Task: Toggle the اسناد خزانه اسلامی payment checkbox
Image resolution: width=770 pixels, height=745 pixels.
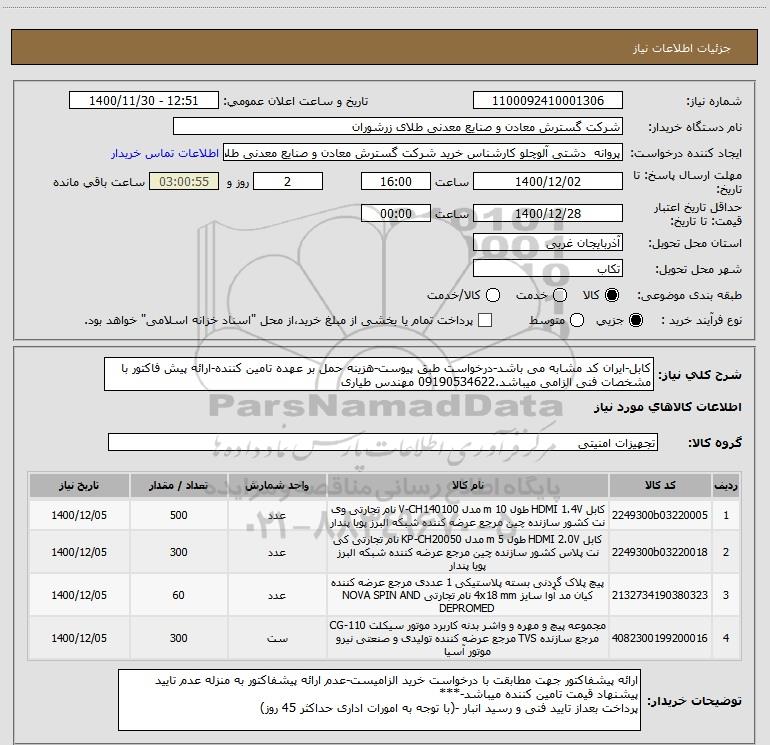Action: [x=485, y=320]
